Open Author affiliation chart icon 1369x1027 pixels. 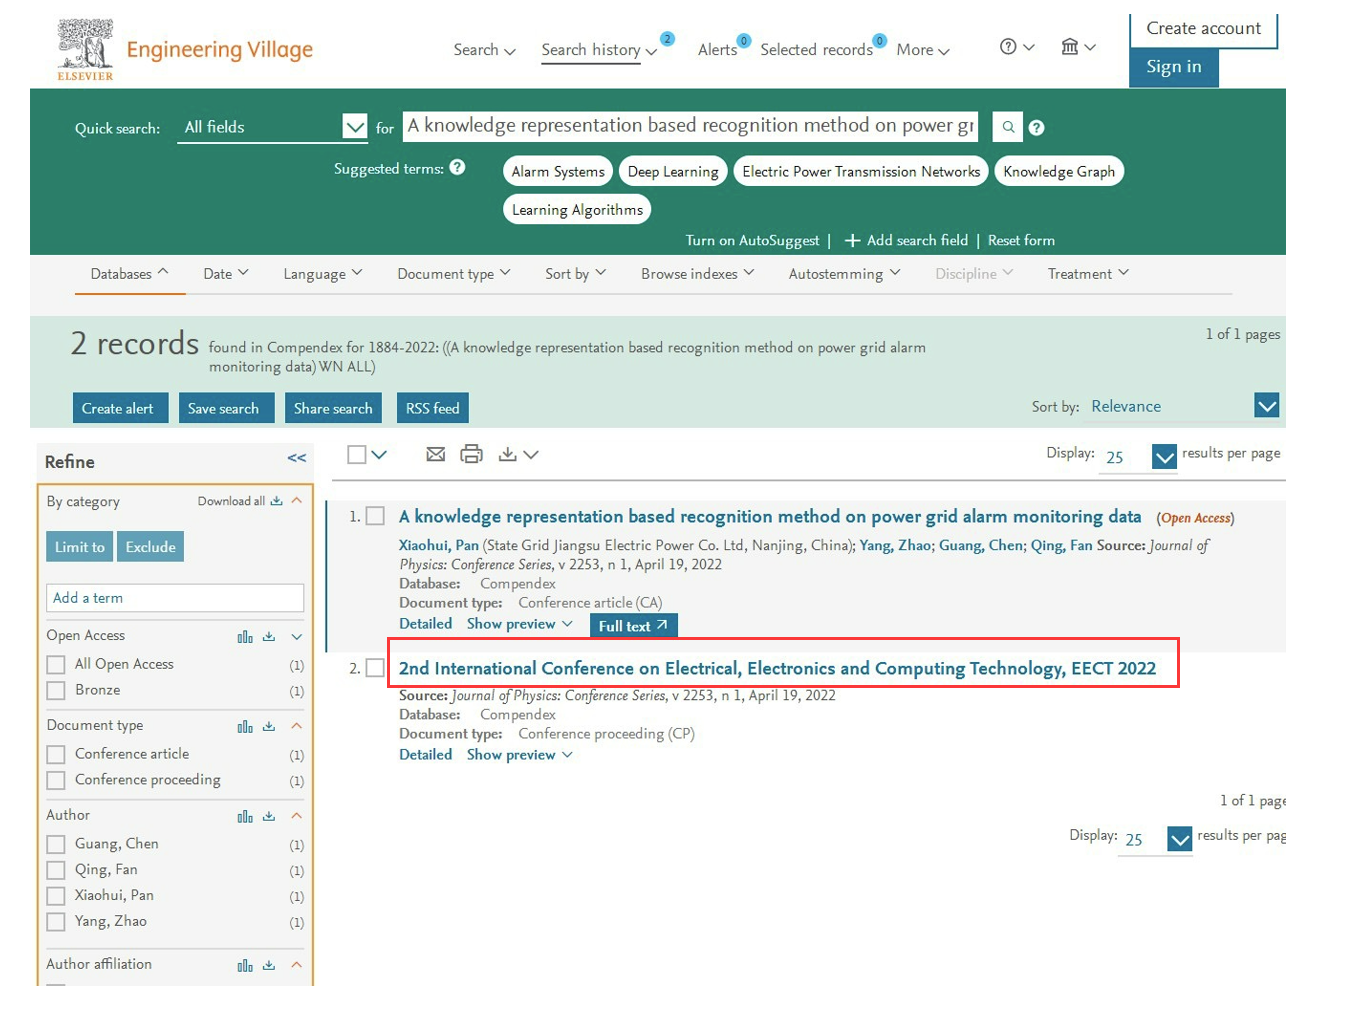tap(245, 966)
